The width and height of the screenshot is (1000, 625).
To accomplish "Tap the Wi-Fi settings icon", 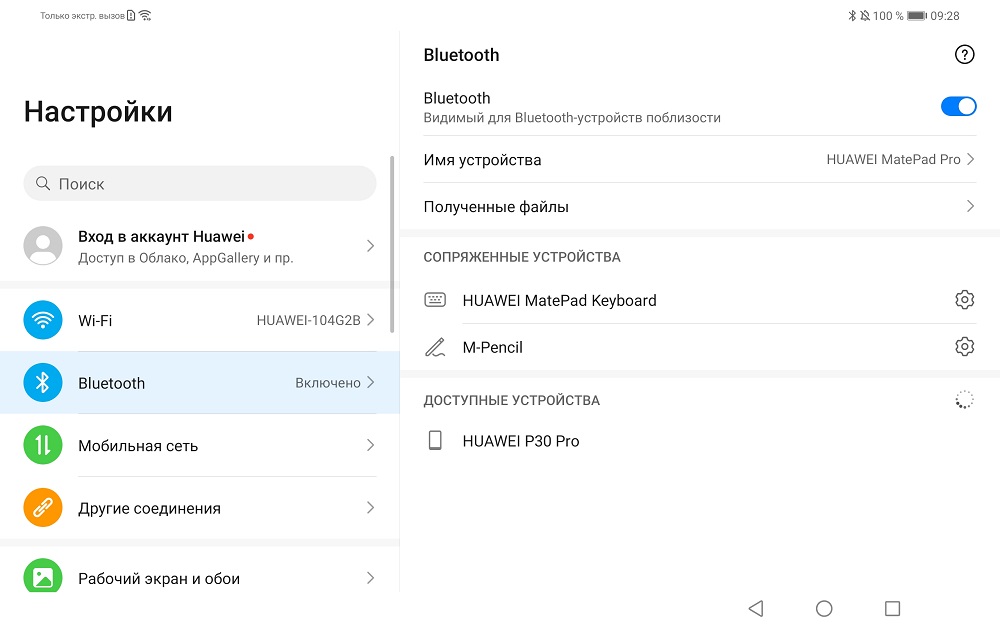I will click(43, 320).
